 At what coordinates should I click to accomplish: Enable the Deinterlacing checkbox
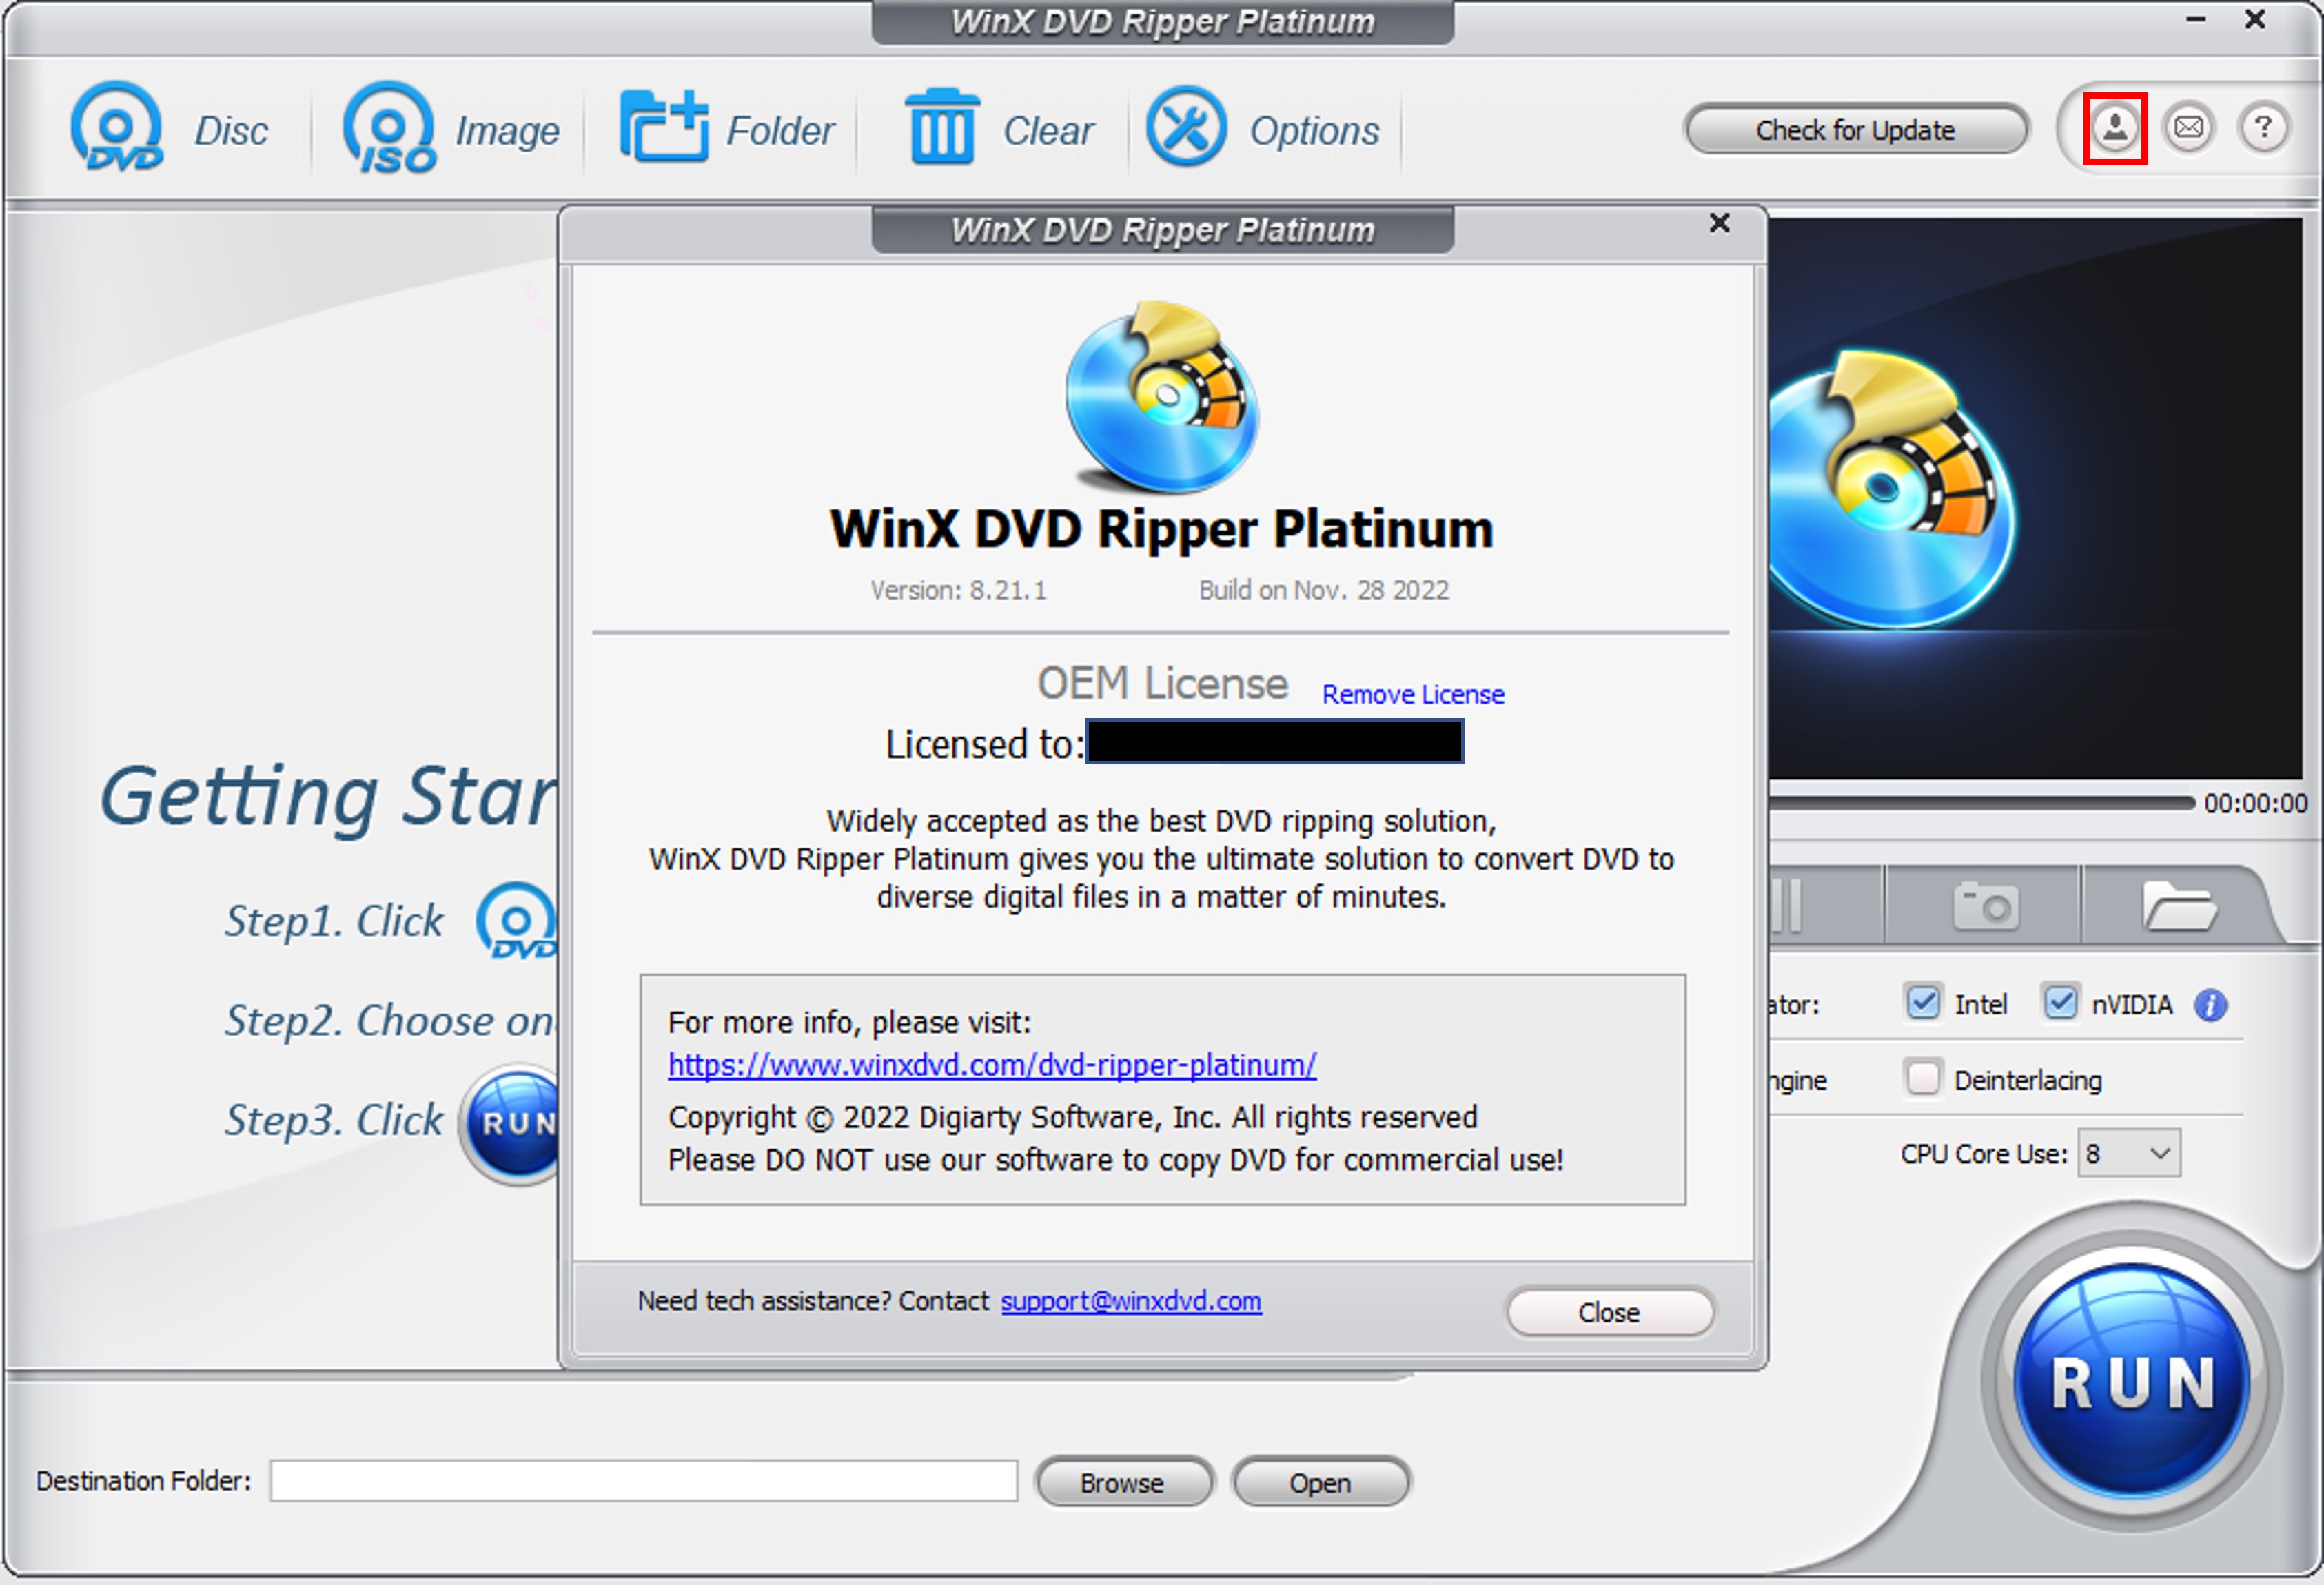tap(1922, 1078)
